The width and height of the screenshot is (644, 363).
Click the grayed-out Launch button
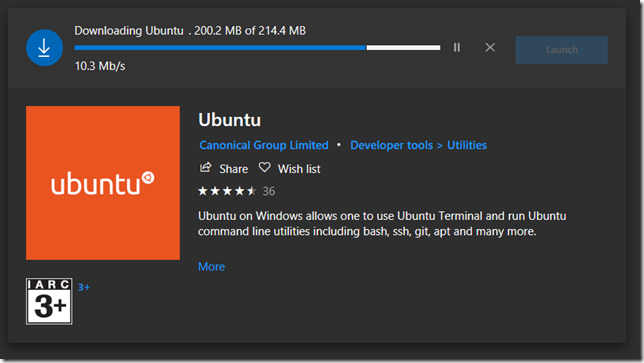tap(561, 50)
